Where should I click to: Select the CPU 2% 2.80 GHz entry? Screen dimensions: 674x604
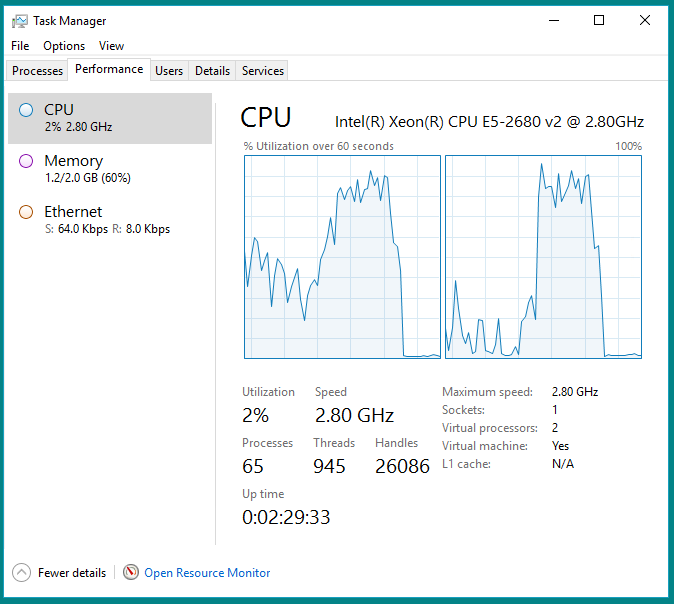pyautogui.click(x=110, y=118)
